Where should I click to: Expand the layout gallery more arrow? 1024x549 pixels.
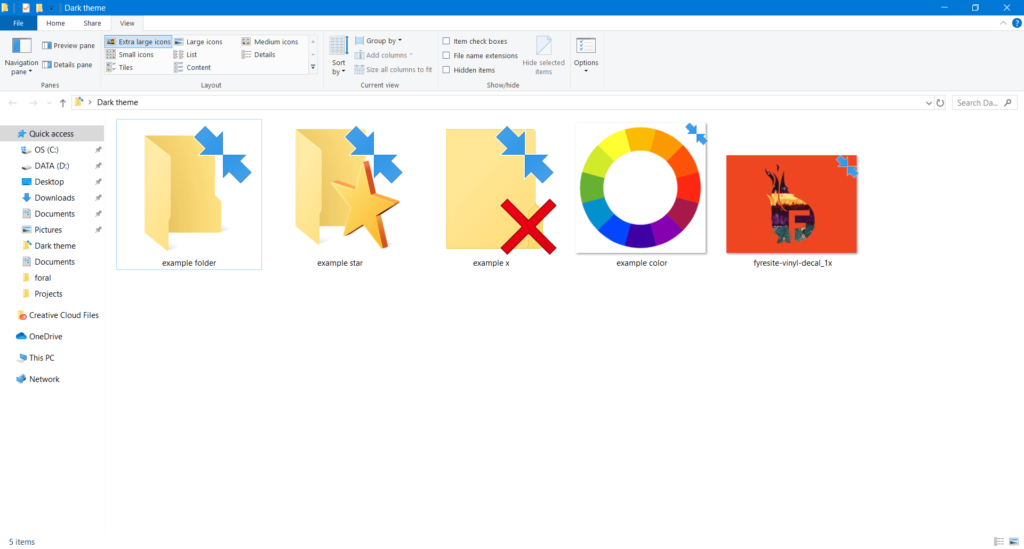click(x=313, y=68)
